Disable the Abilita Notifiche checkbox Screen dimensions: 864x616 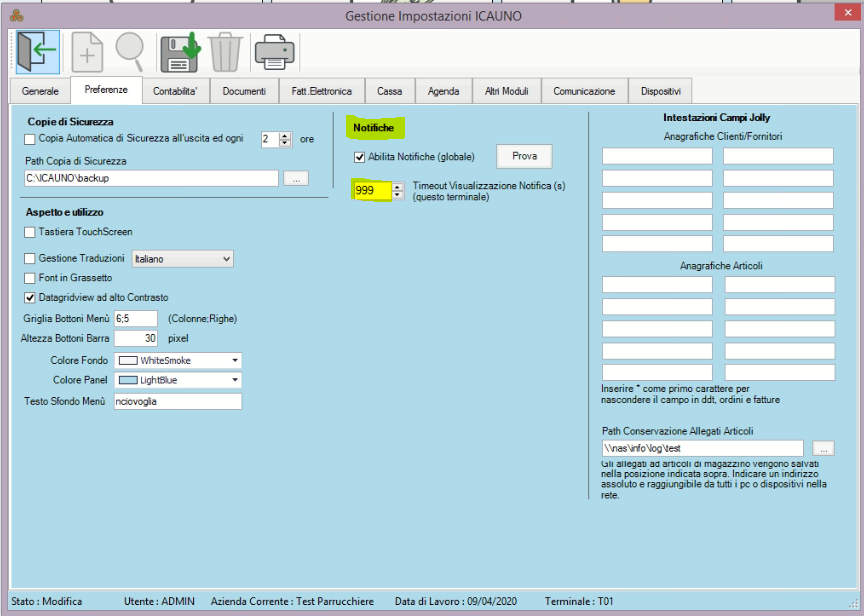[x=359, y=157]
